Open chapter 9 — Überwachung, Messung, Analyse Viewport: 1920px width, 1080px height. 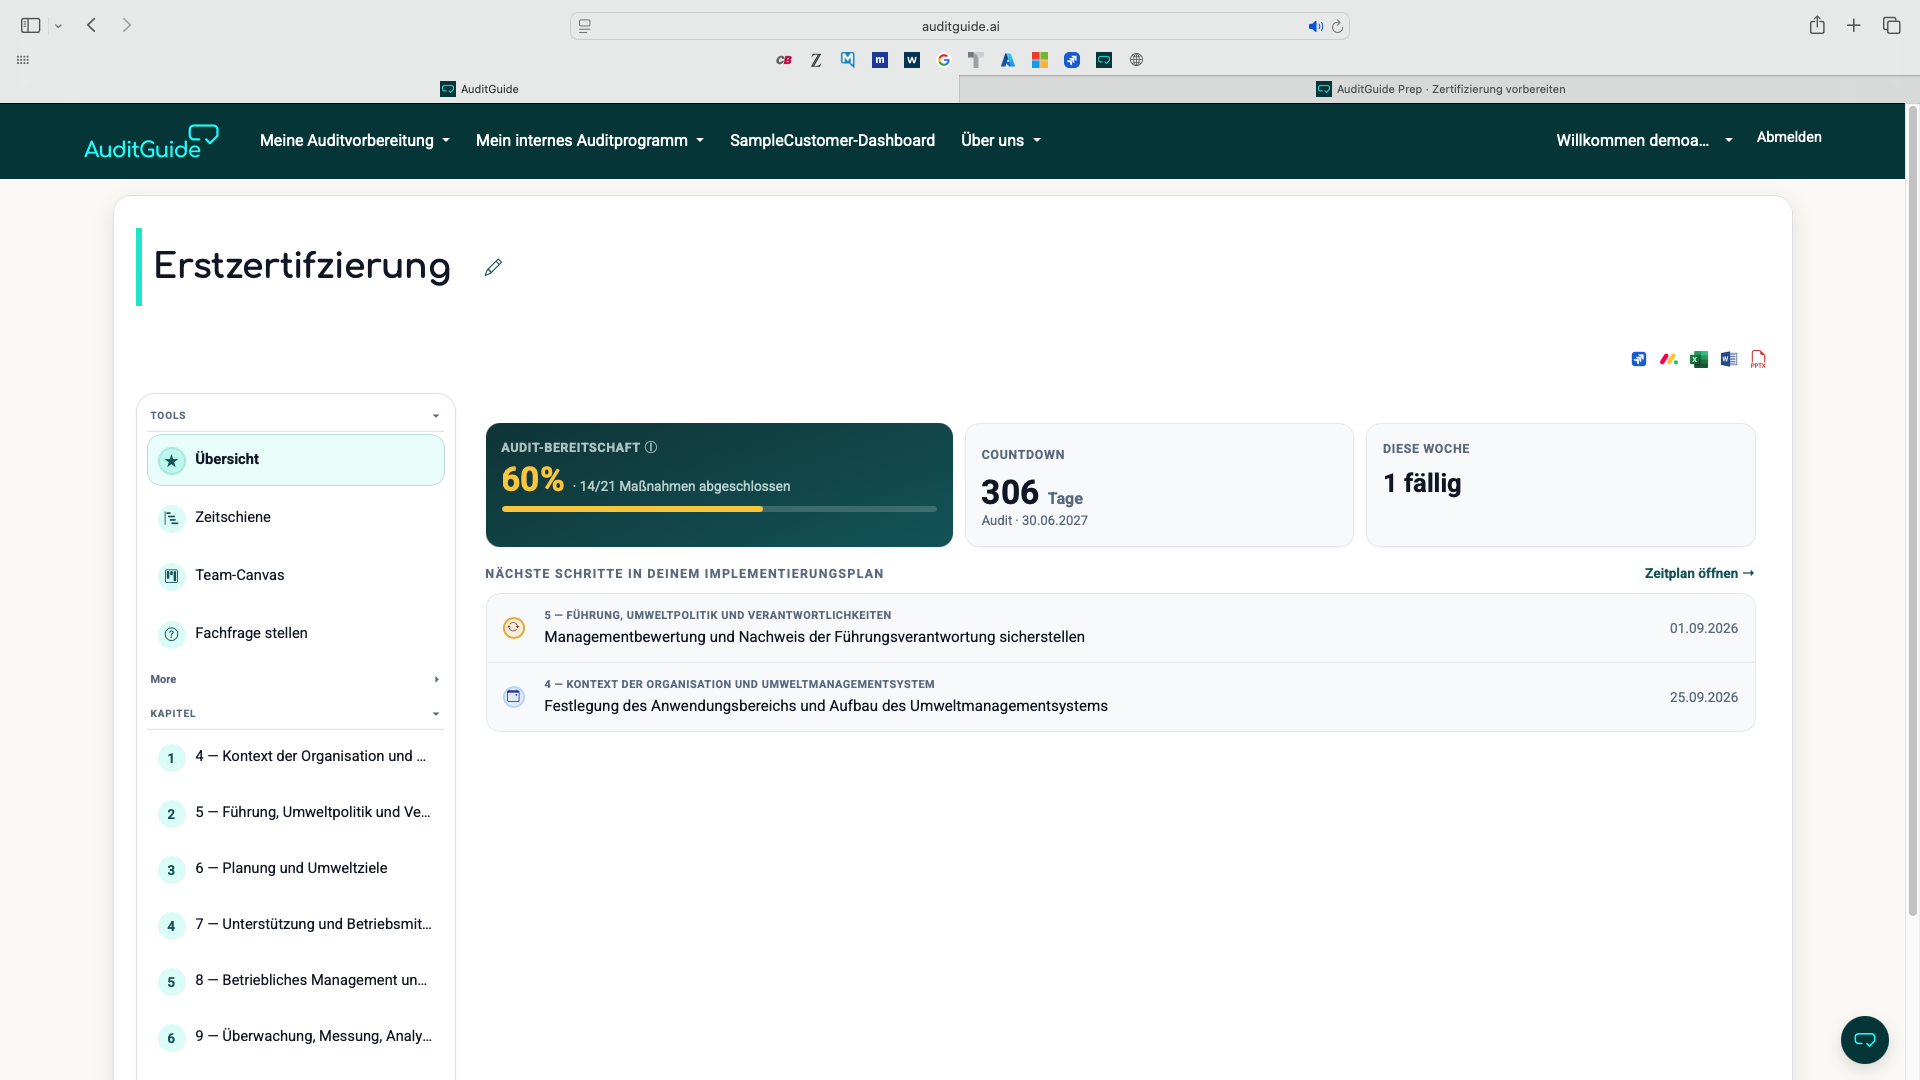click(296, 1037)
